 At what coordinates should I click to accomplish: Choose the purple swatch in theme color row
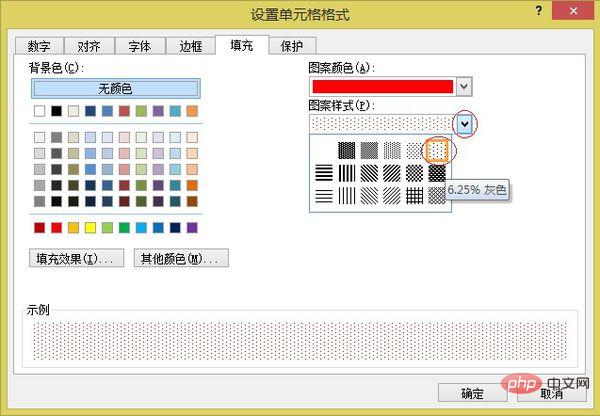click(158, 111)
